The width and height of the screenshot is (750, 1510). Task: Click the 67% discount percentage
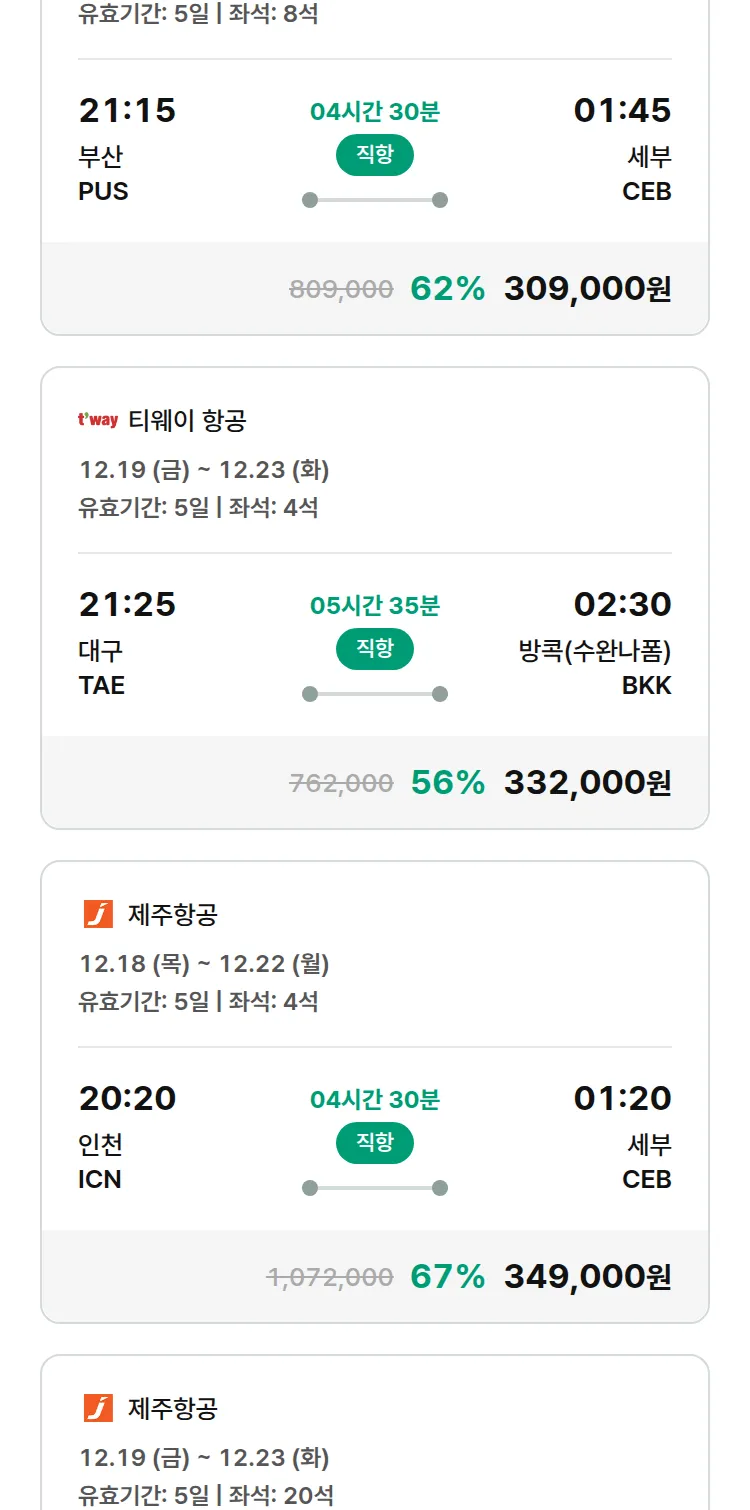[447, 1277]
